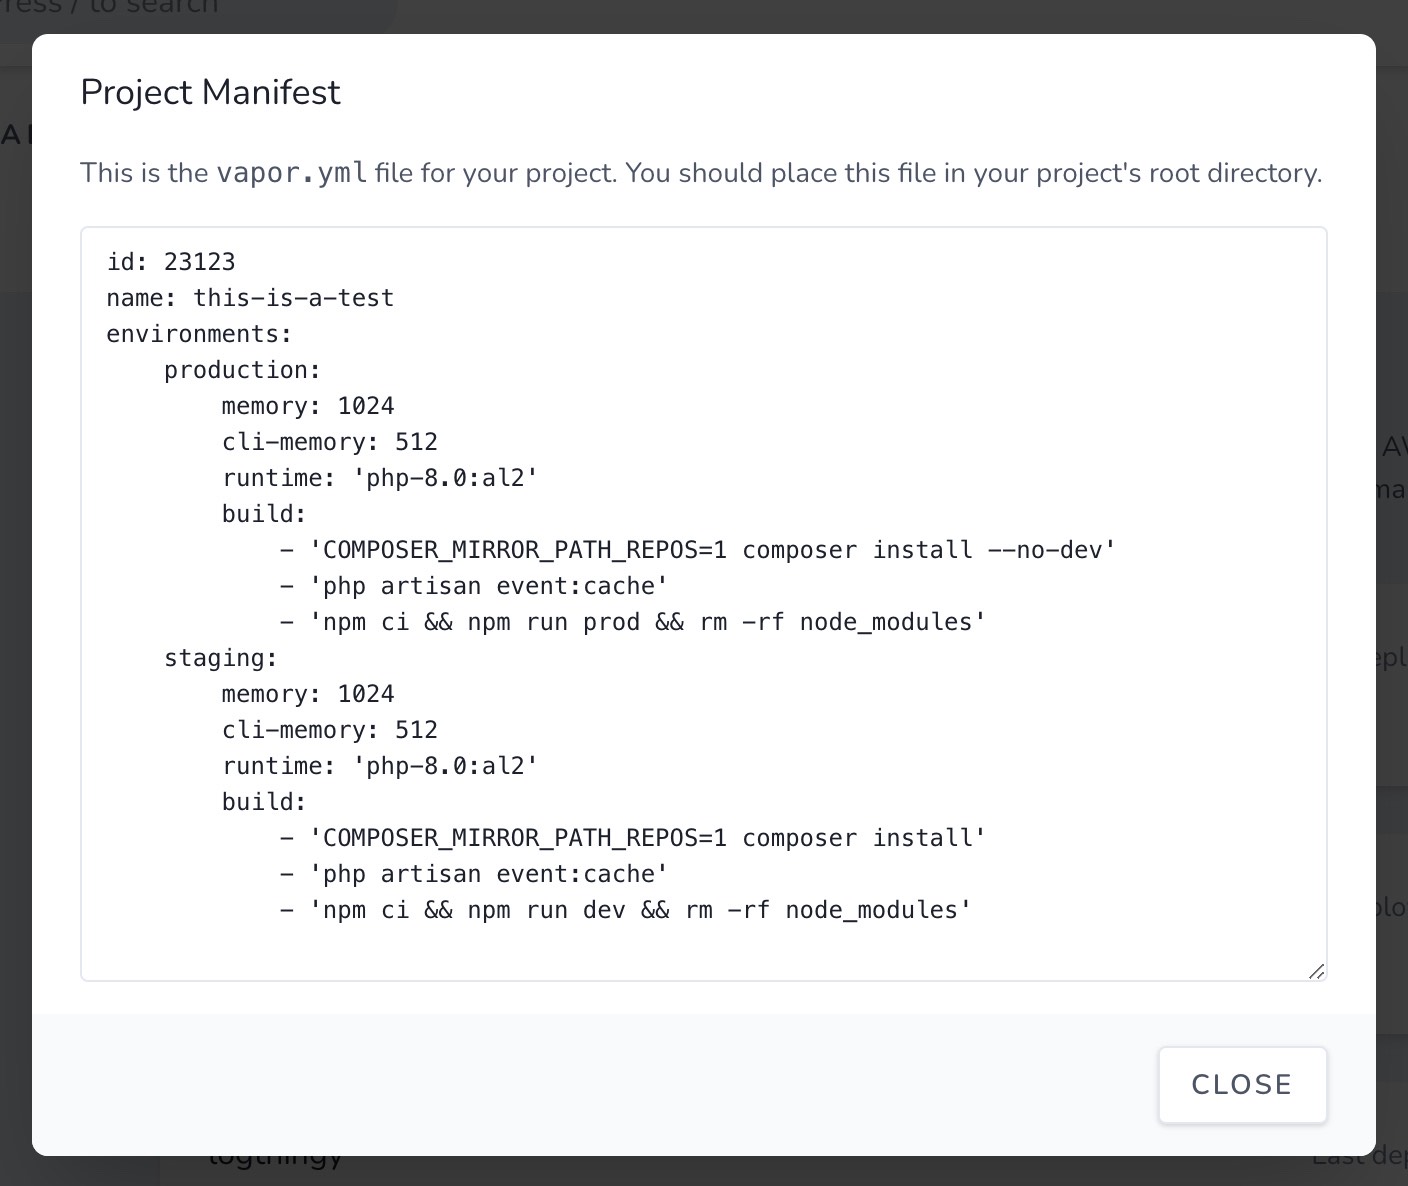Viewport: 1408px width, 1186px height.
Task: Click the 'npm run dev' build line
Action: point(626,910)
